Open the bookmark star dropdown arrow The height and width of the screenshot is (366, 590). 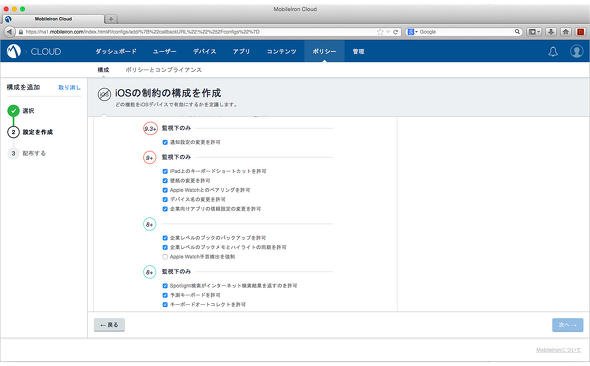[388, 32]
